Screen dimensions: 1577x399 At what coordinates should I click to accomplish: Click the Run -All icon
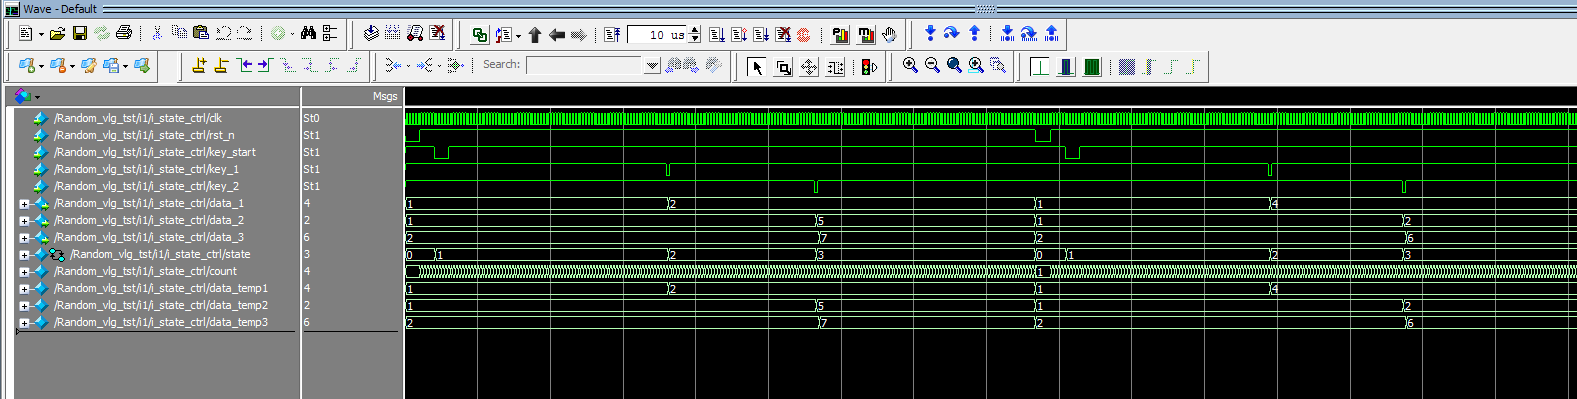tap(761, 35)
